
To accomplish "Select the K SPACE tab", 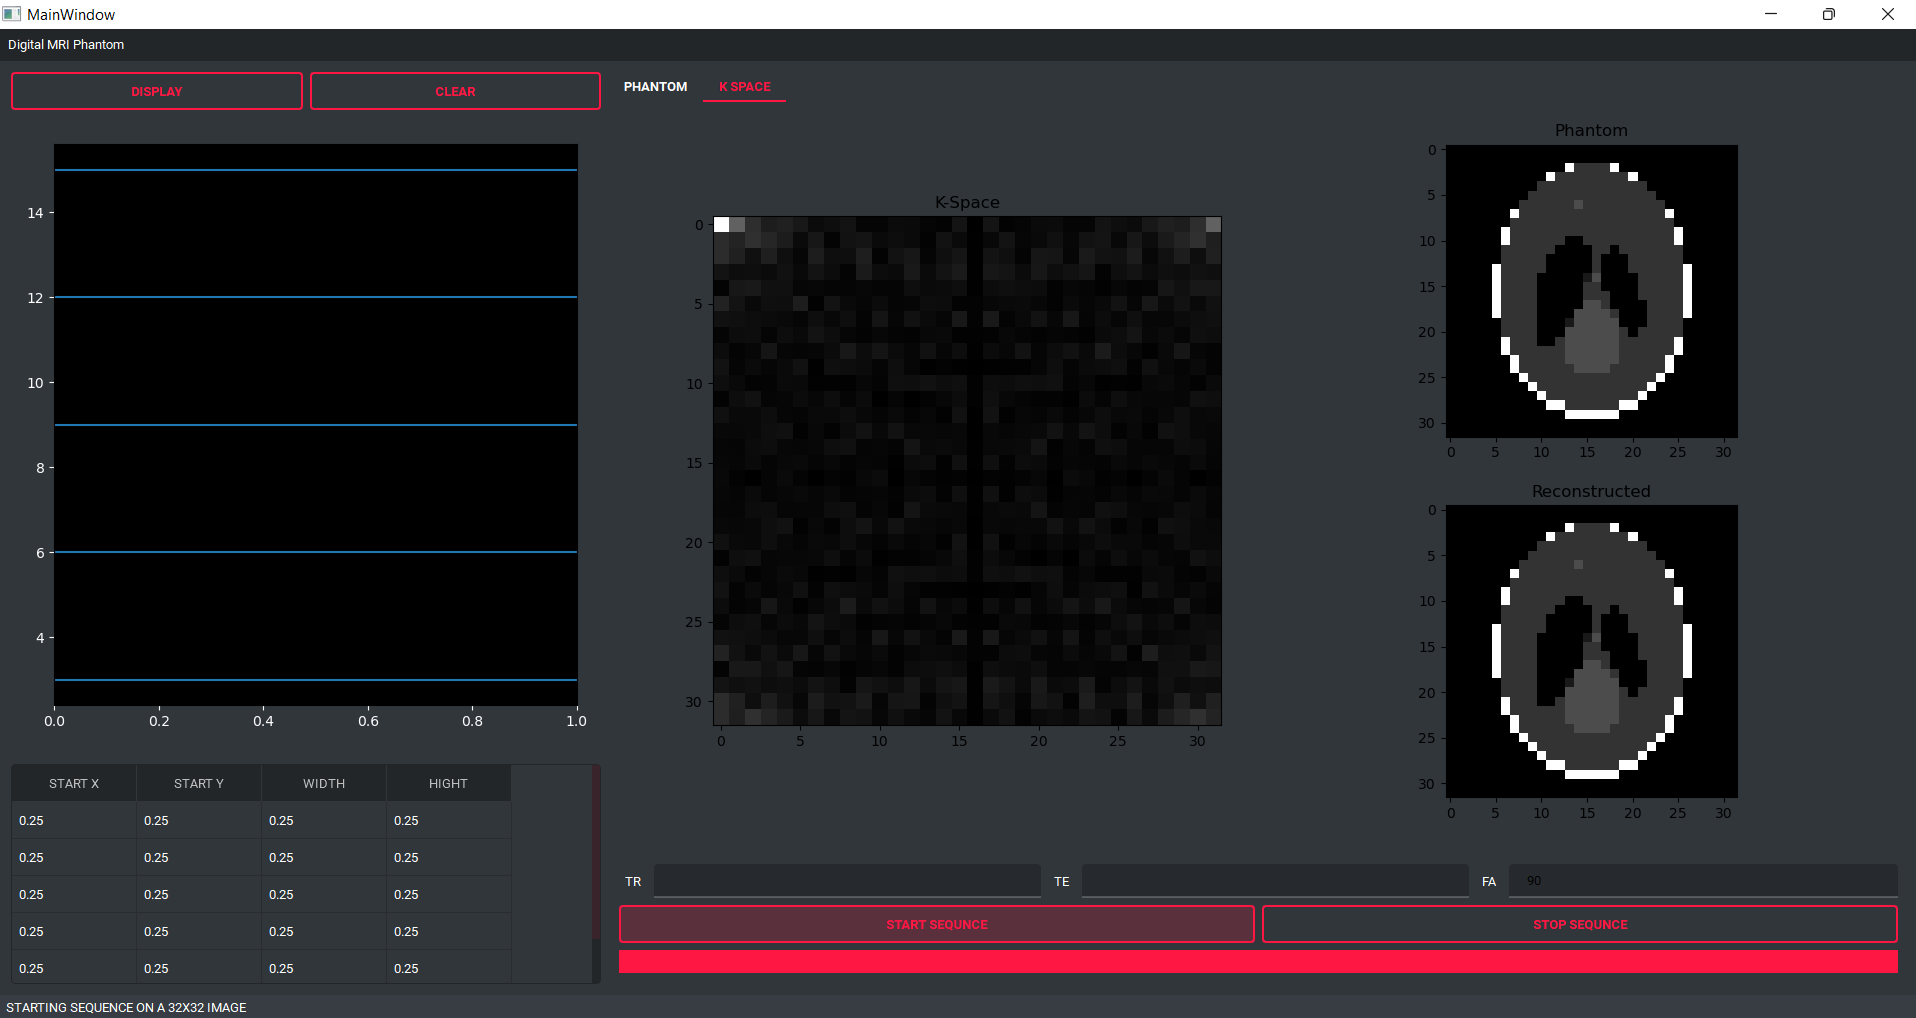I will point(744,87).
